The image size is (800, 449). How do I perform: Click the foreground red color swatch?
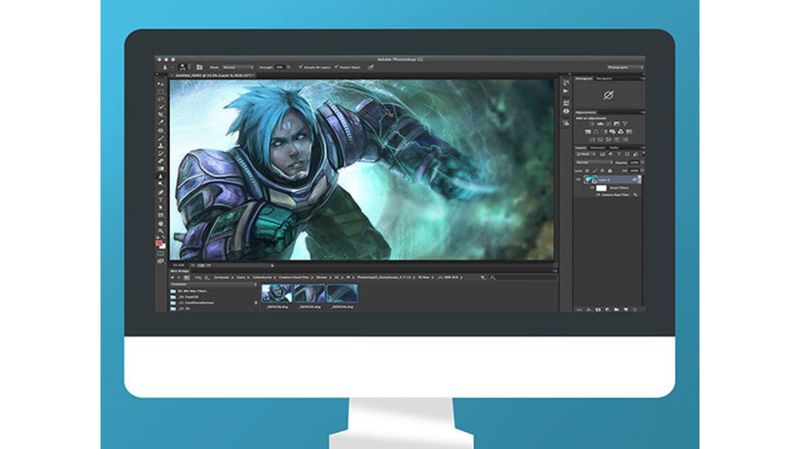(159, 243)
